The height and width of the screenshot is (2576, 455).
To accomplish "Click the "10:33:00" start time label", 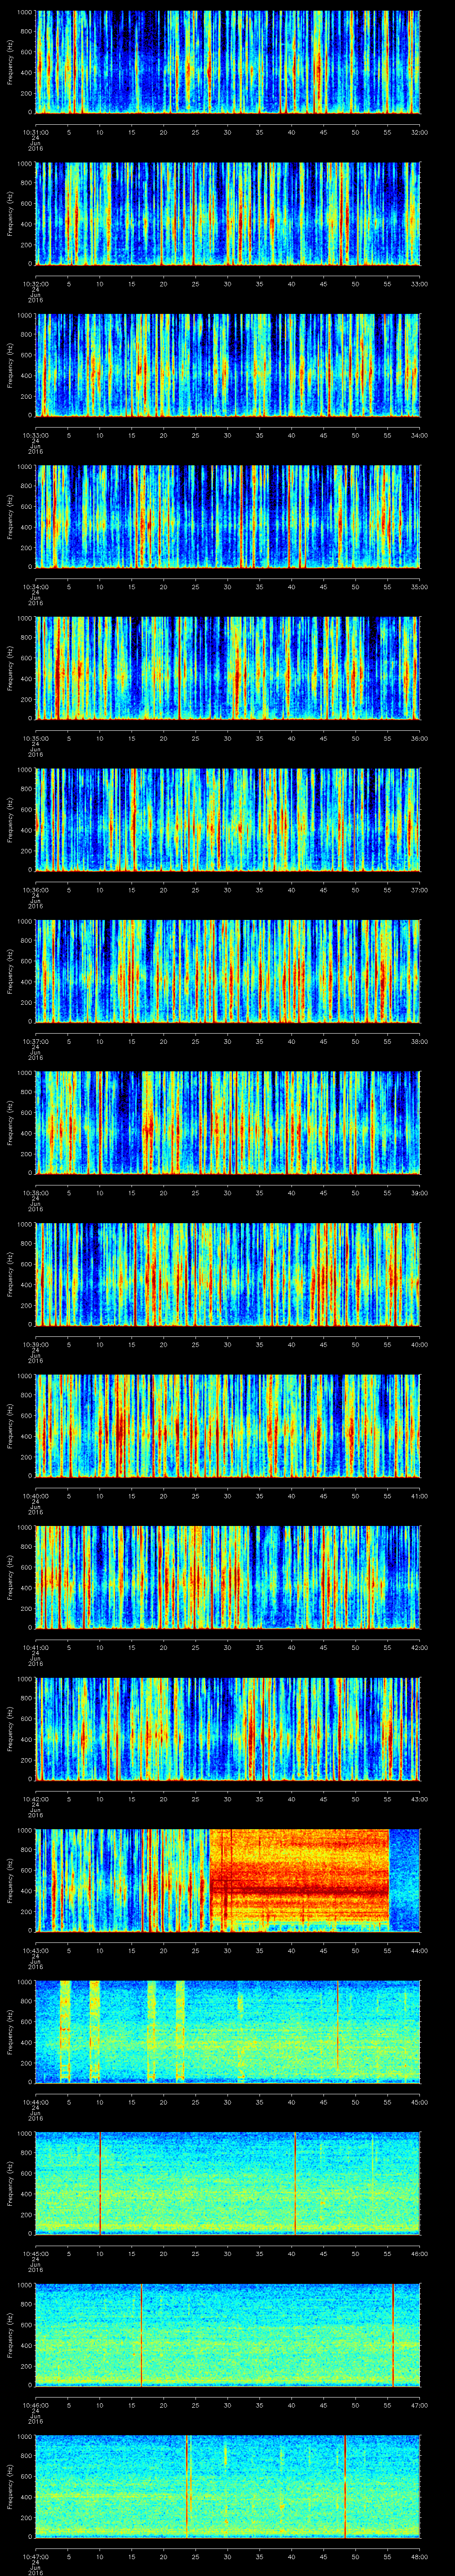I will click(x=35, y=435).
